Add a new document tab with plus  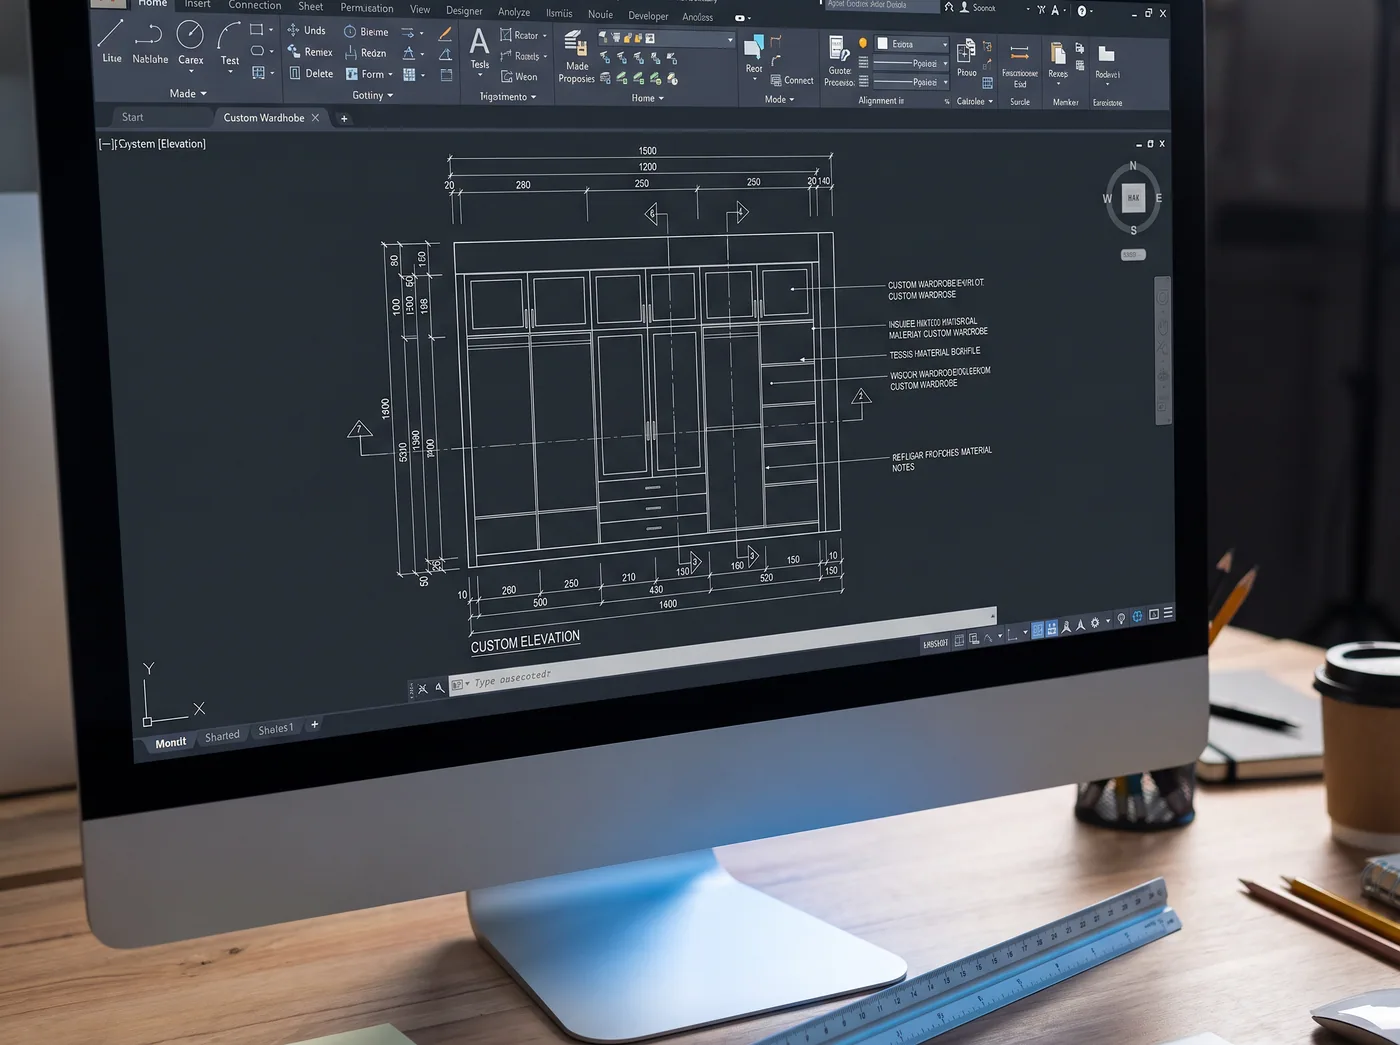pos(344,119)
